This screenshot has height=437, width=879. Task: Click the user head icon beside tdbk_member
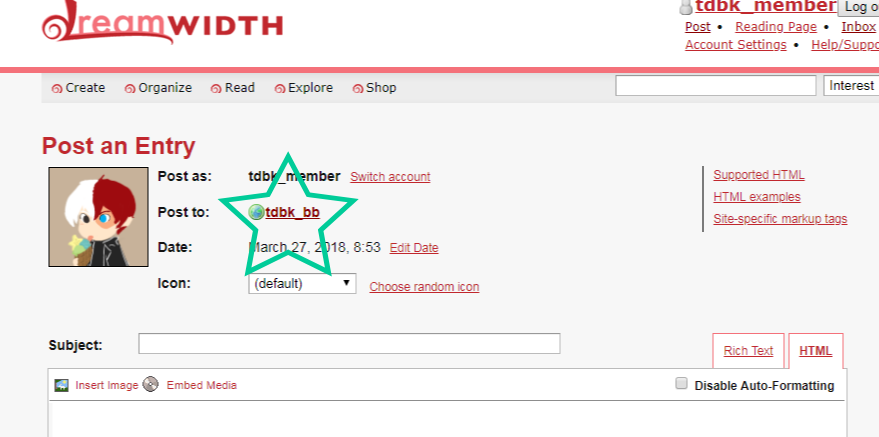click(x=686, y=7)
